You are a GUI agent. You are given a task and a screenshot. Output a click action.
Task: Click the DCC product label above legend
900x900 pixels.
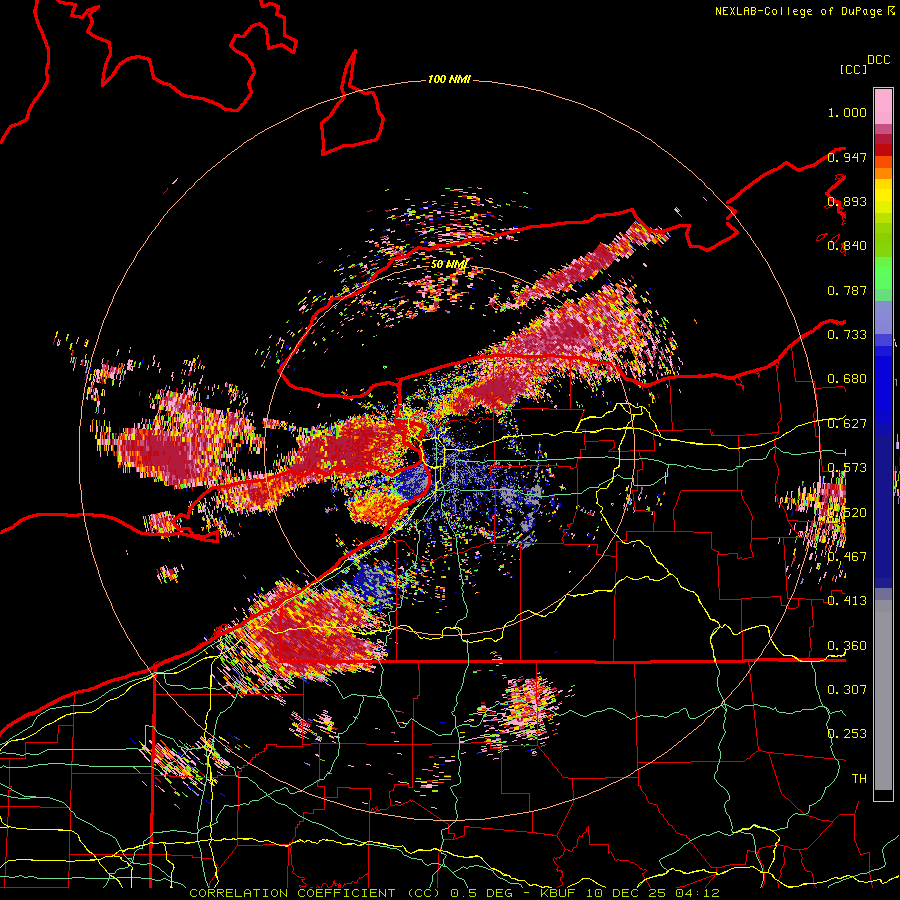tap(878, 60)
